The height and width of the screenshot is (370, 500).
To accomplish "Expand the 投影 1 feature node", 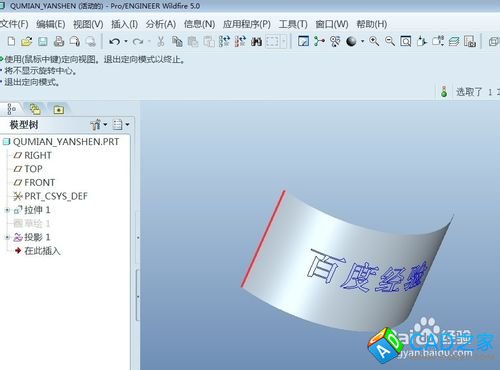I will click(7, 237).
